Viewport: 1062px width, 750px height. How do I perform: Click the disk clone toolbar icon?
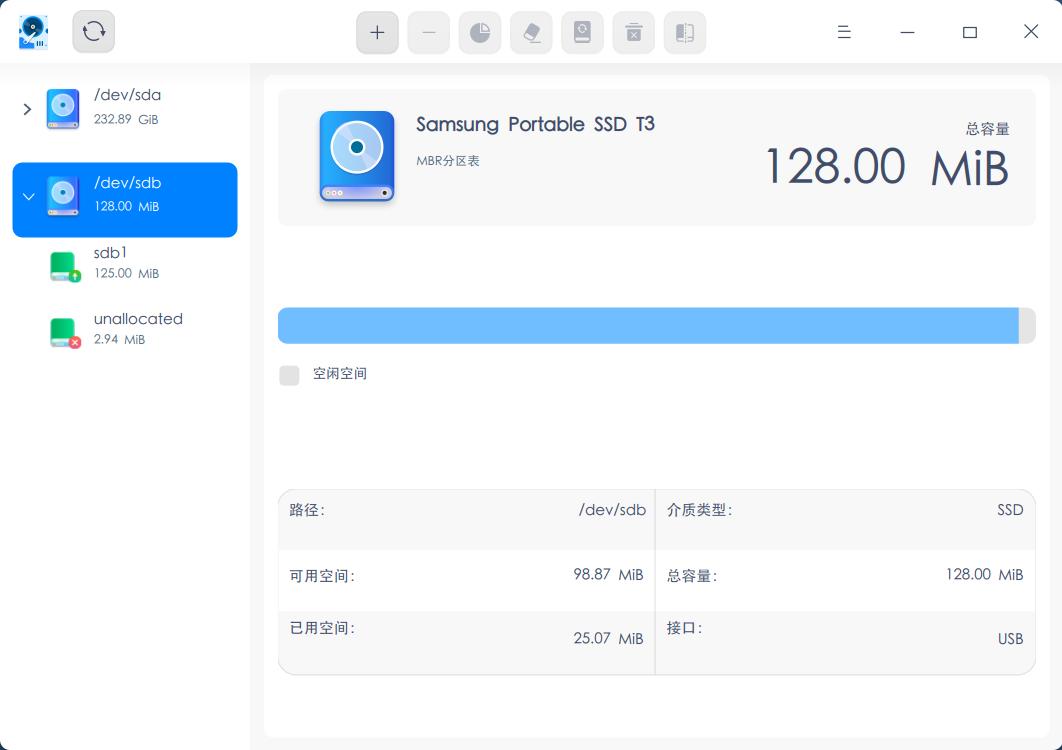686,31
